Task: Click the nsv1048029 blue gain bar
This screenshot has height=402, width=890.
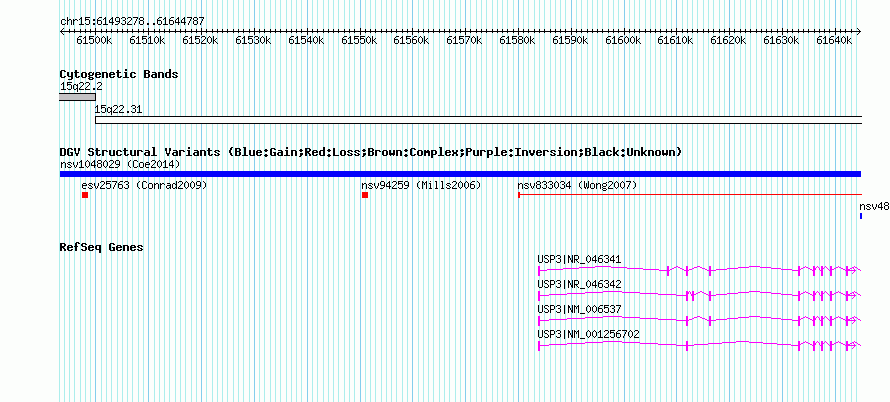Action: [x=460, y=174]
